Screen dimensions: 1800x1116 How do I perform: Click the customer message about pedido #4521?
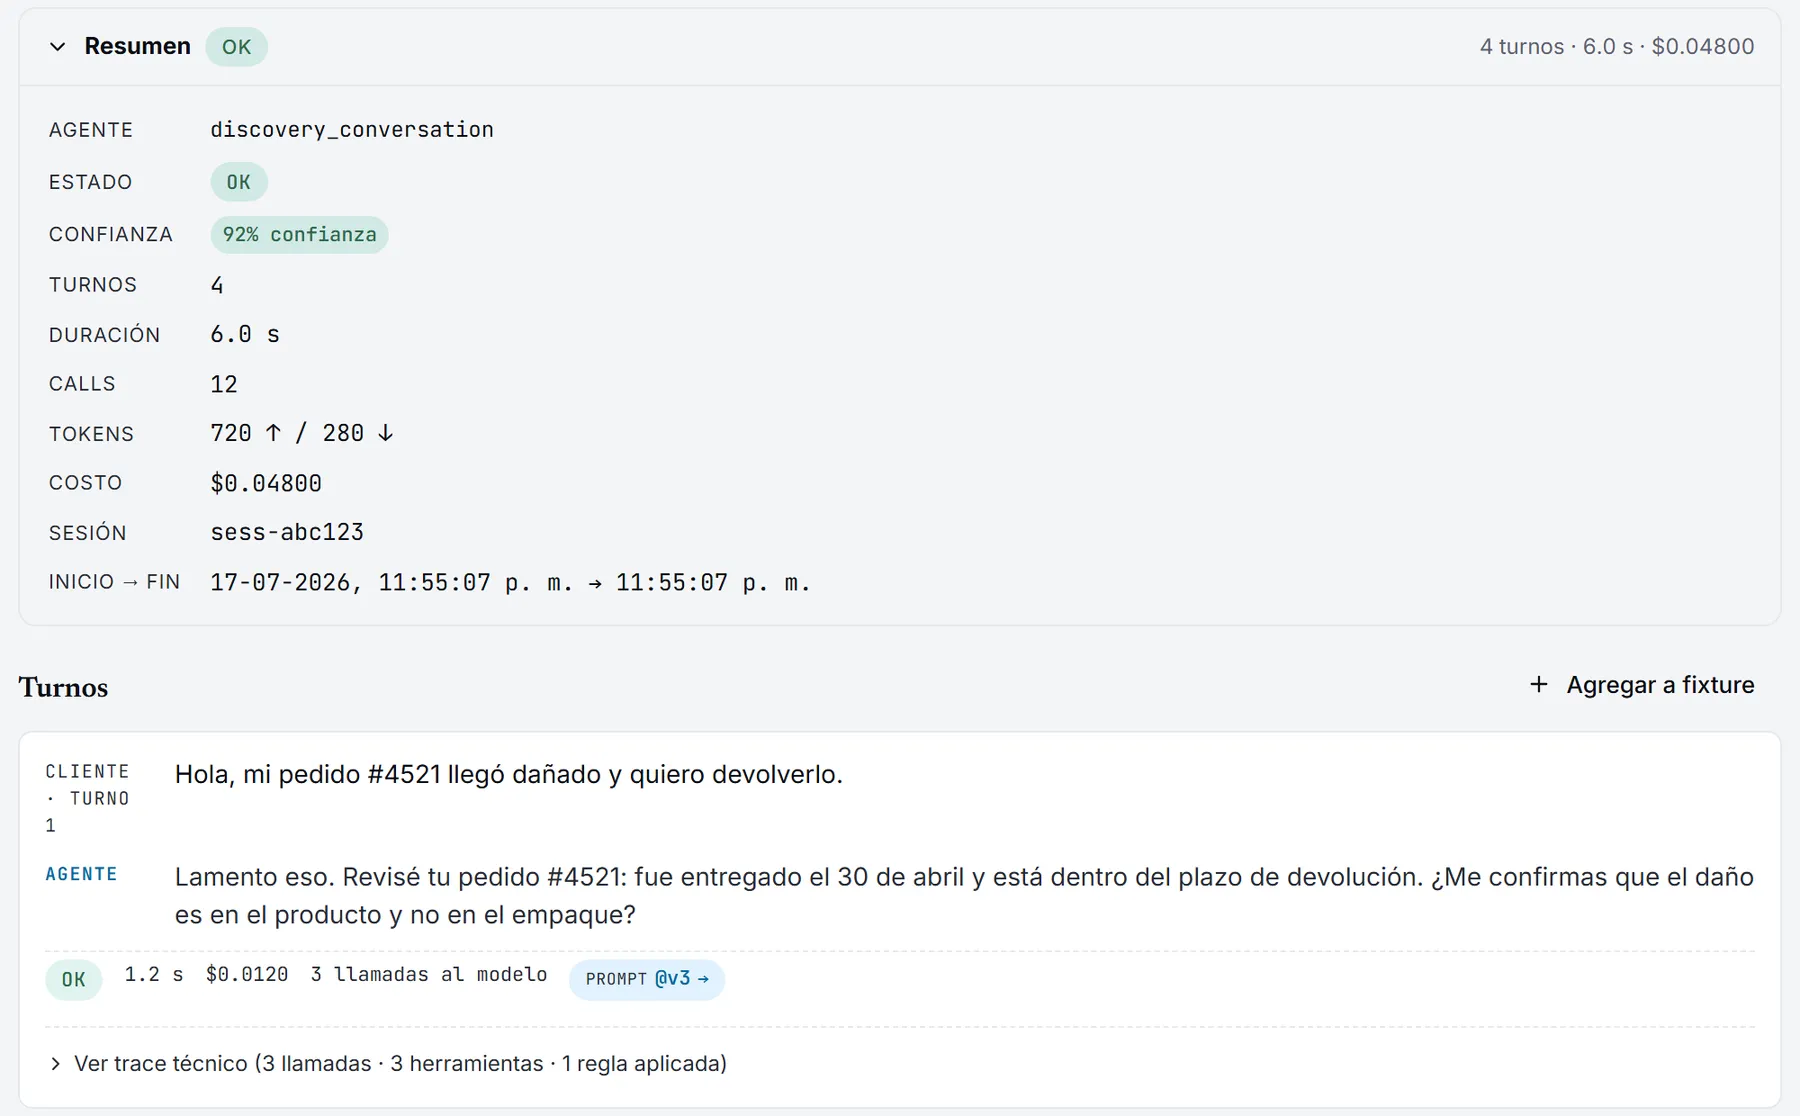pos(509,775)
